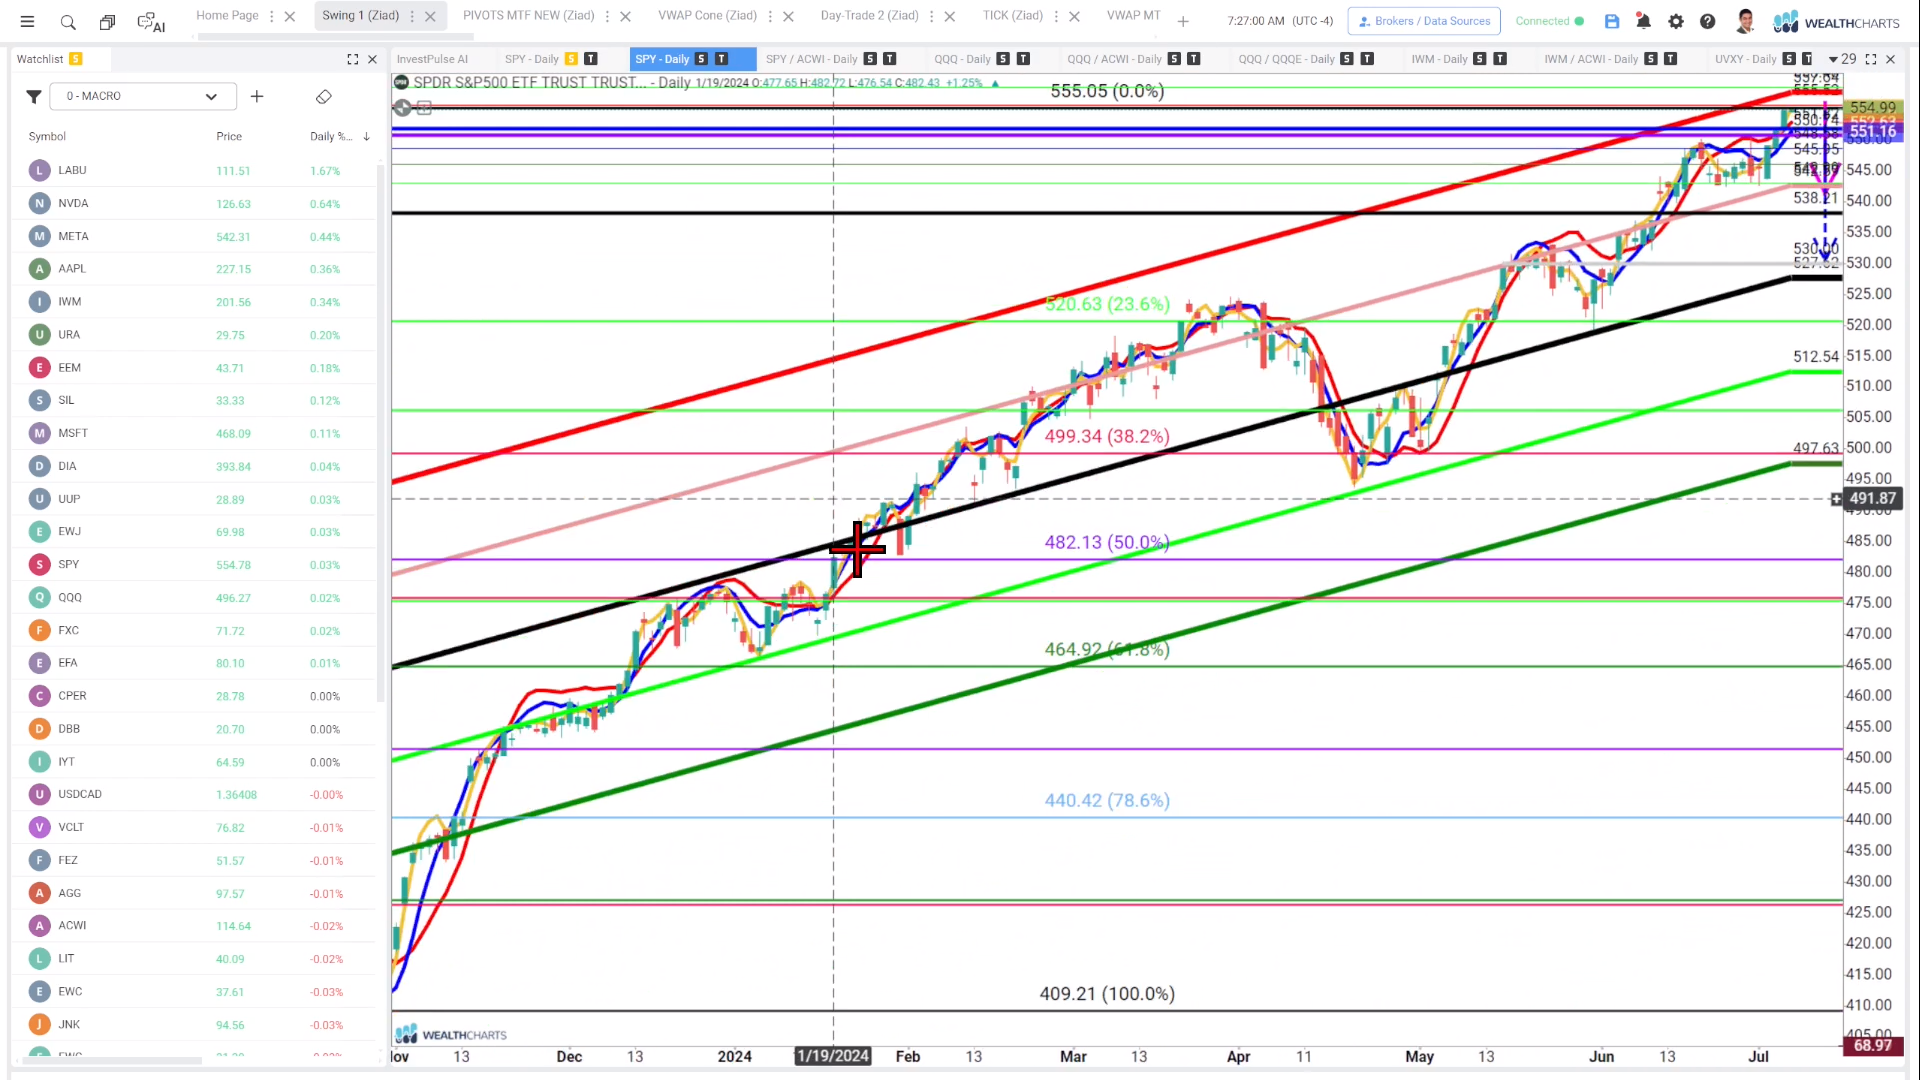Close the Home Page workspace tab
The height and width of the screenshot is (1080, 1920).
tap(290, 17)
